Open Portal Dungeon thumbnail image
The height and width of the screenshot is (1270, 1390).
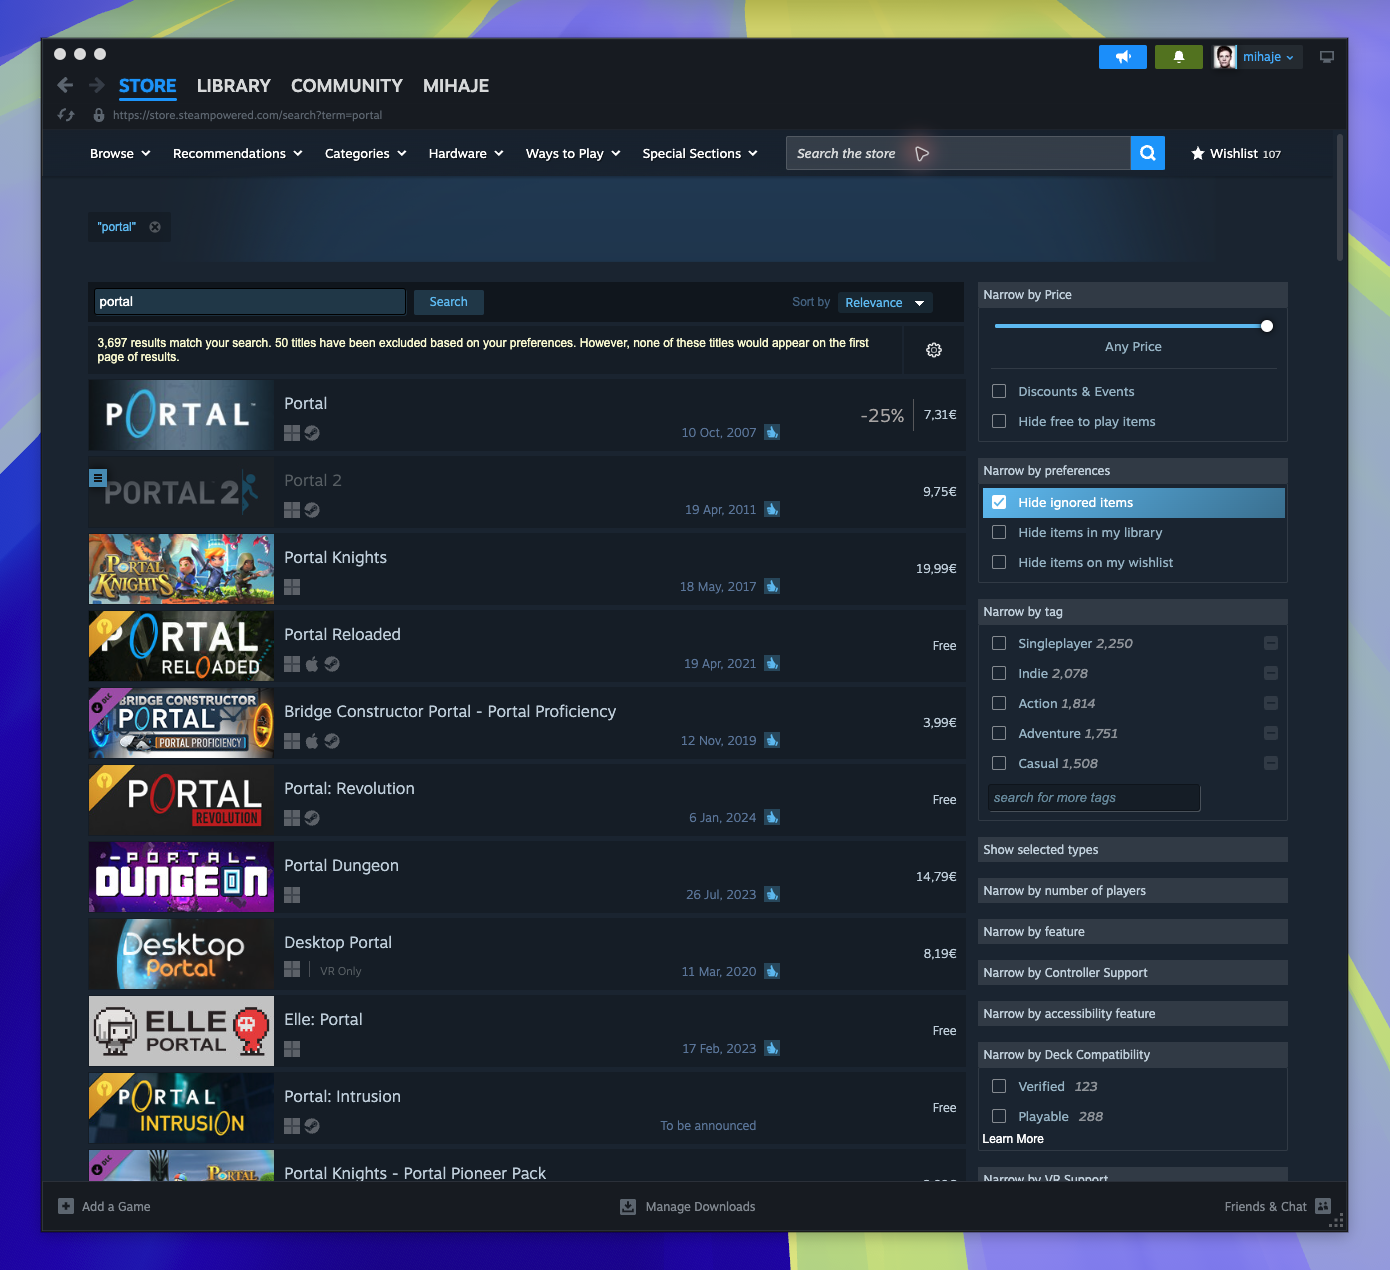point(181,877)
